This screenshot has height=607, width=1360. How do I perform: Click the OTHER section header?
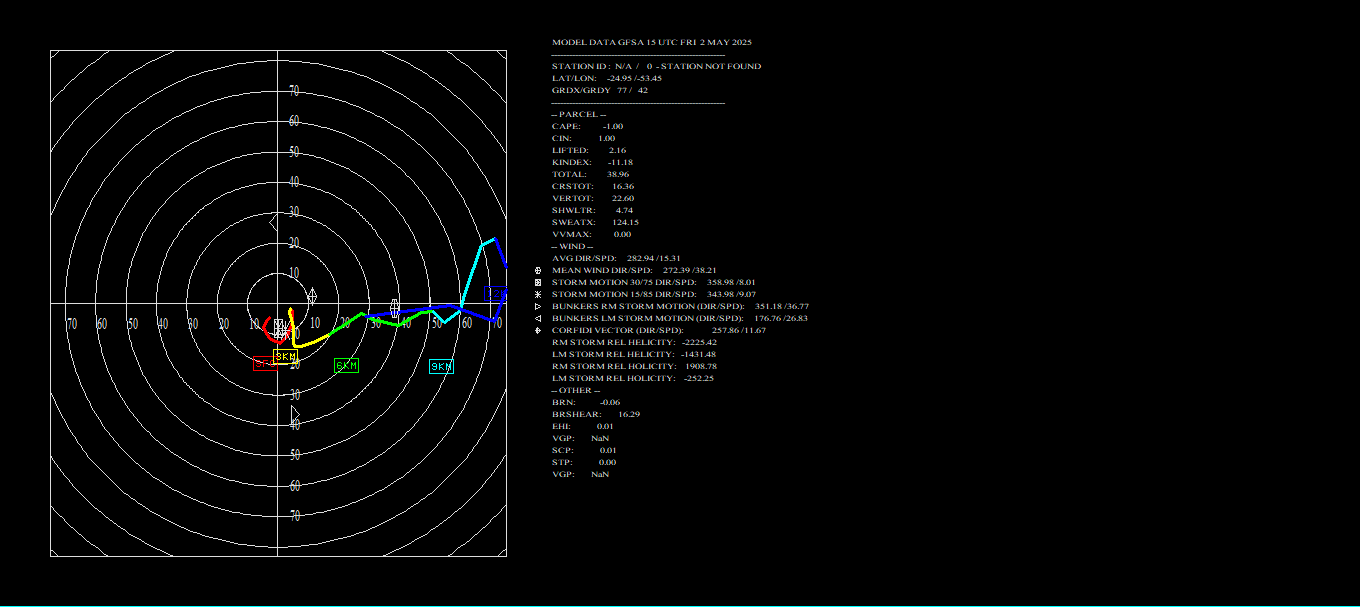(576, 390)
